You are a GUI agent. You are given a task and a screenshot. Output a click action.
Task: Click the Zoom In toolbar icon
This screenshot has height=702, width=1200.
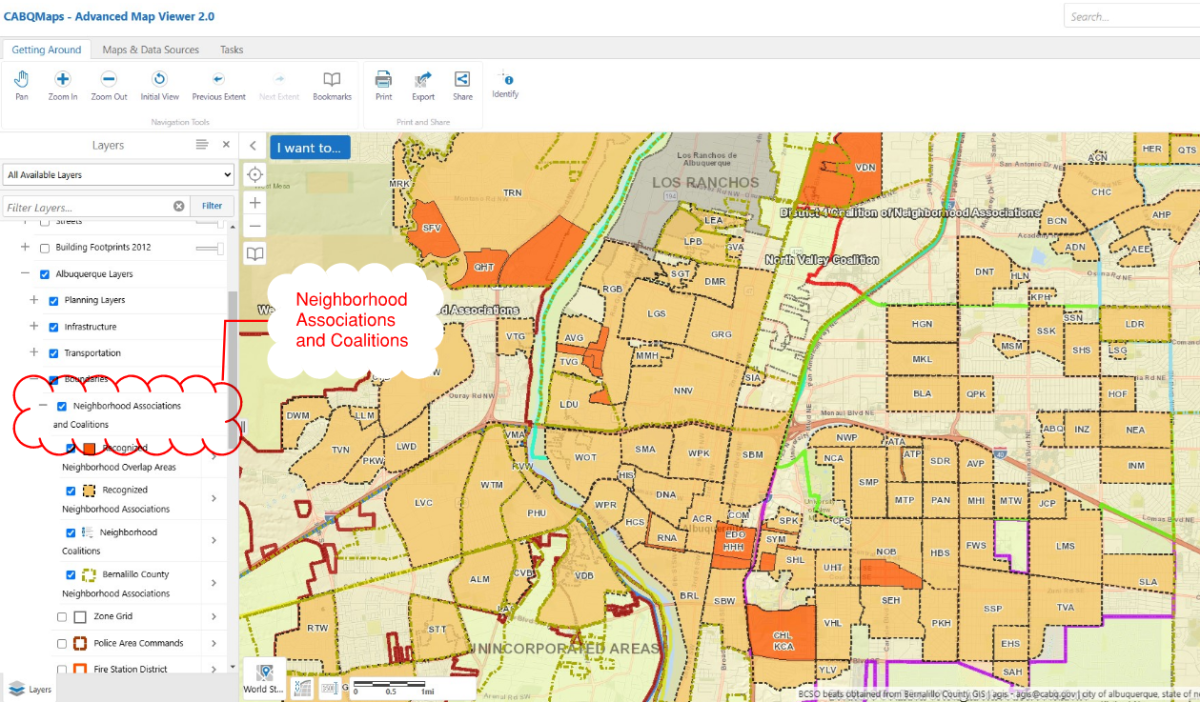click(x=62, y=85)
